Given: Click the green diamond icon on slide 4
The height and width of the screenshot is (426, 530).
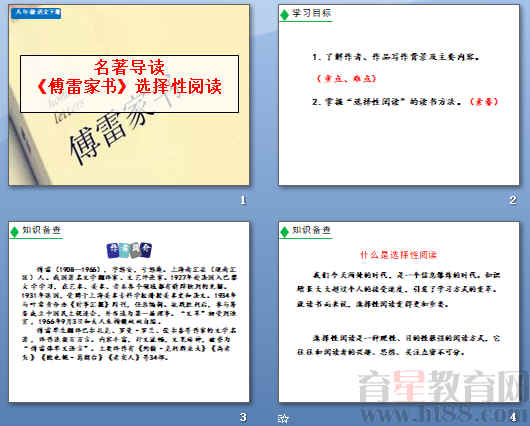Looking at the screenshot, I should (x=285, y=232).
